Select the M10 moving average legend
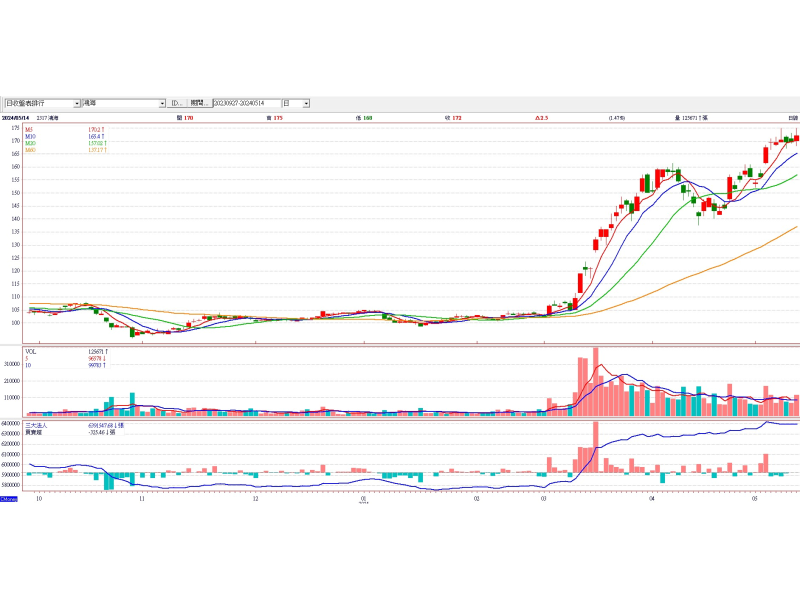This screenshot has height=600, width=800. click(x=30, y=137)
